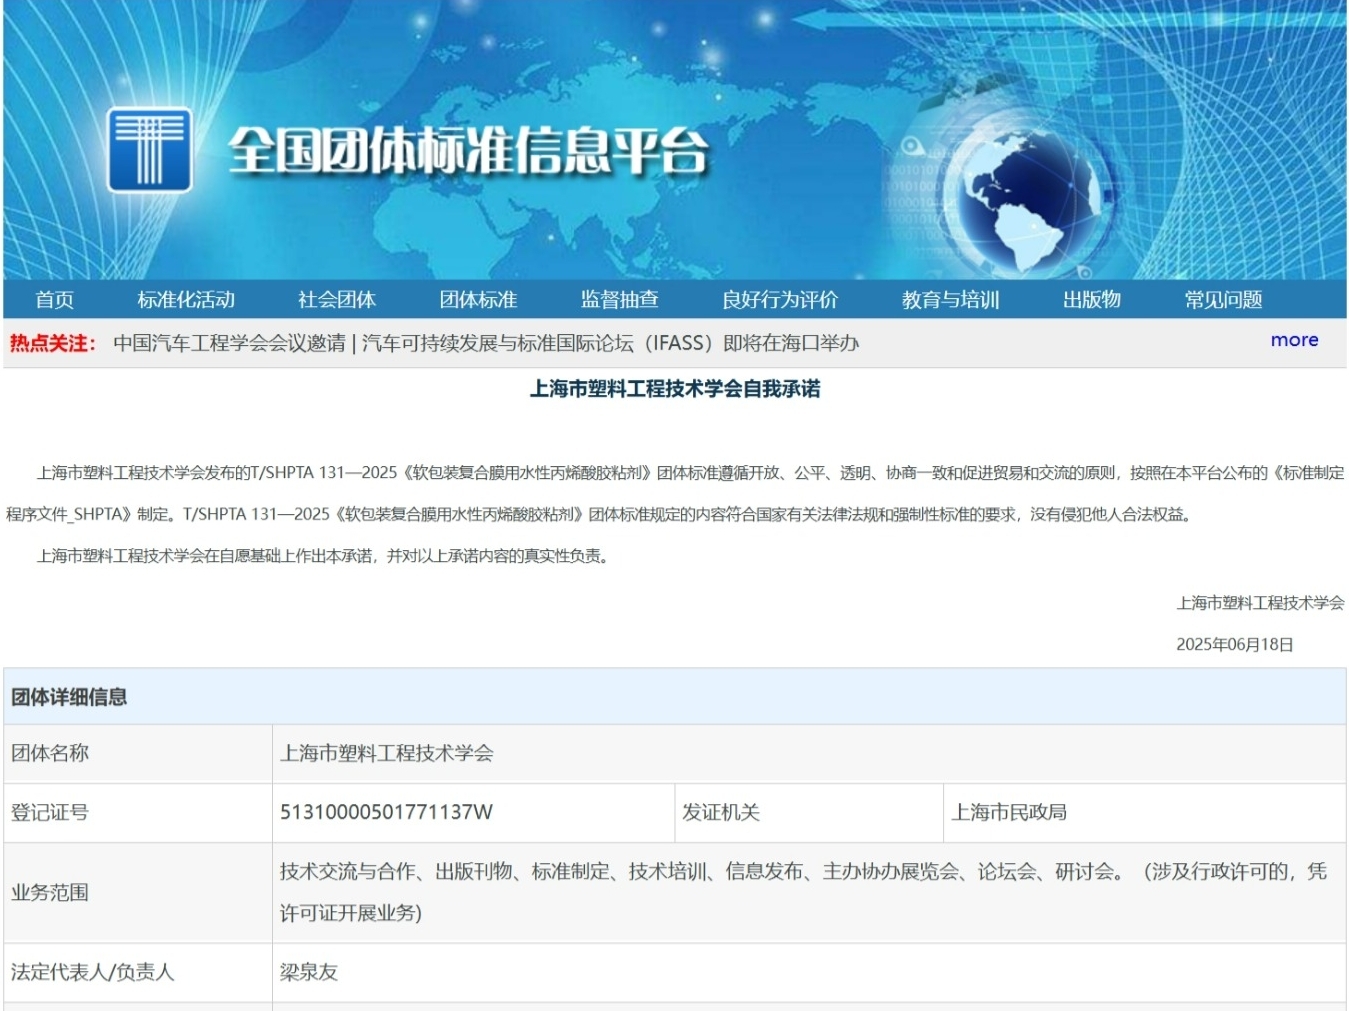Click the more link for hot topics
This screenshot has width=1349, height=1011.
click(1293, 341)
